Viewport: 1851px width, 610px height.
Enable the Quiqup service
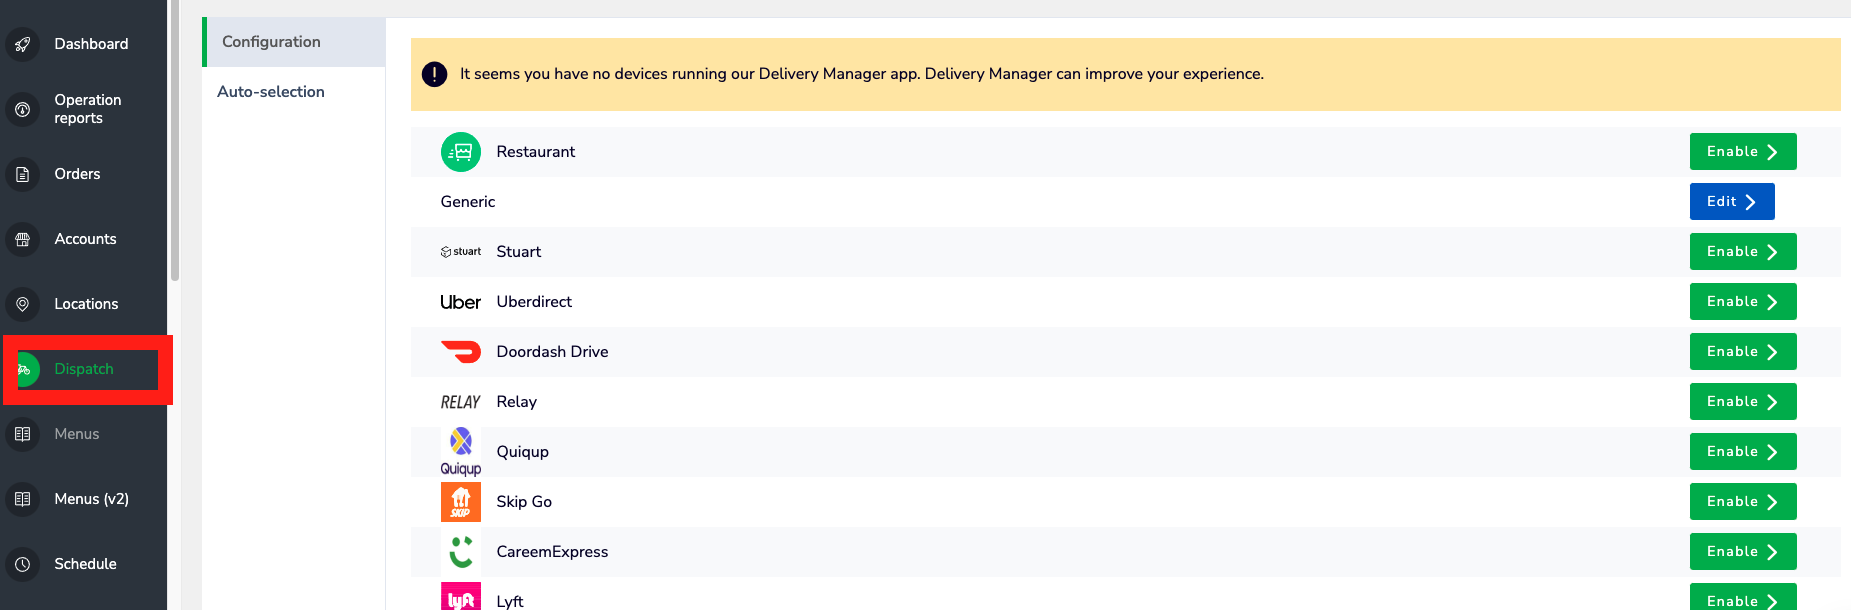pyautogui.click(x=1743, y=452)
